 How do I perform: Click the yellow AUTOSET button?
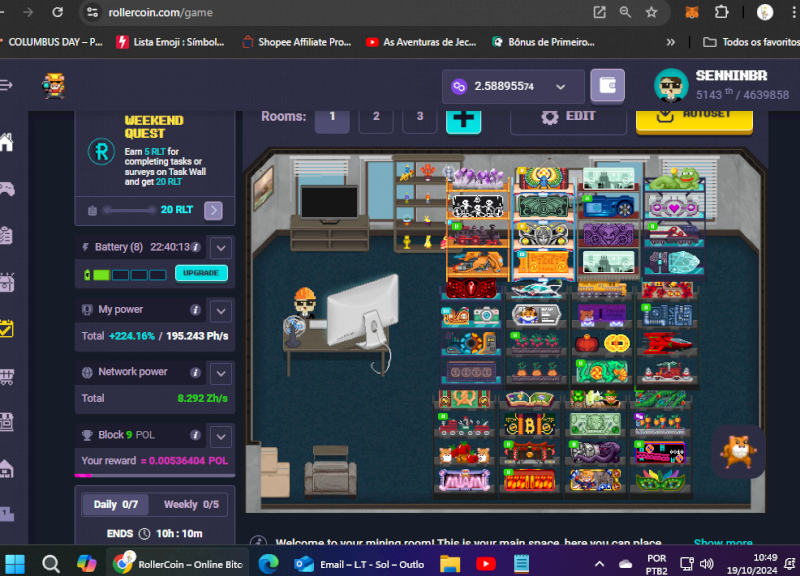click(x=694, y=120)
